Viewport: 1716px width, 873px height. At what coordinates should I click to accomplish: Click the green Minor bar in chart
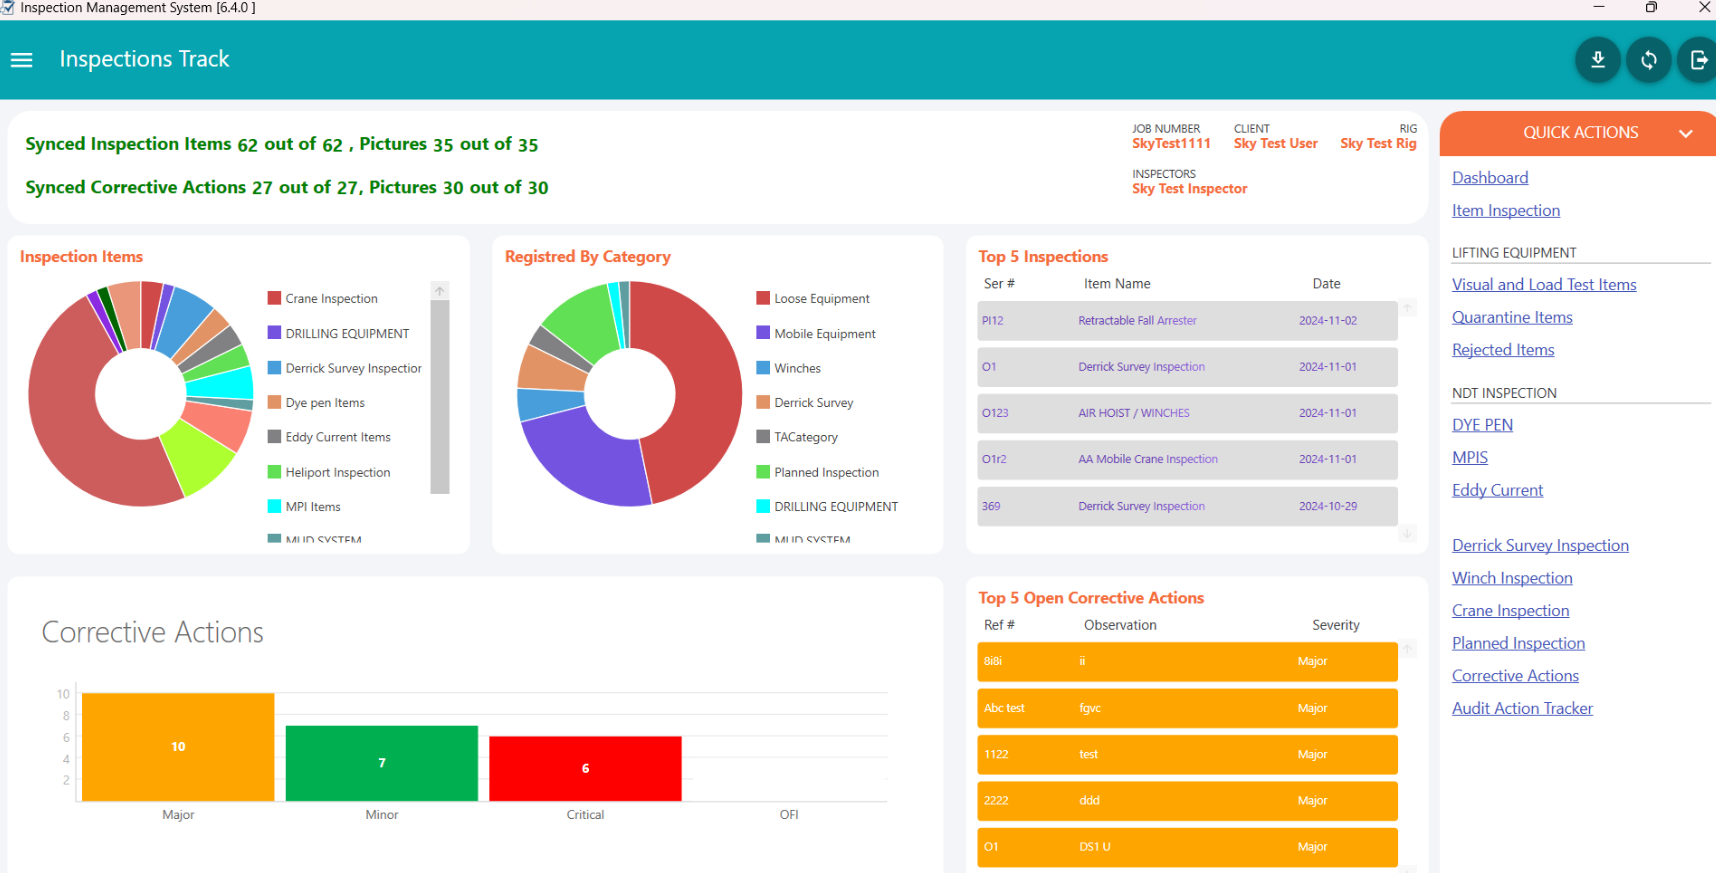point(382,763)
